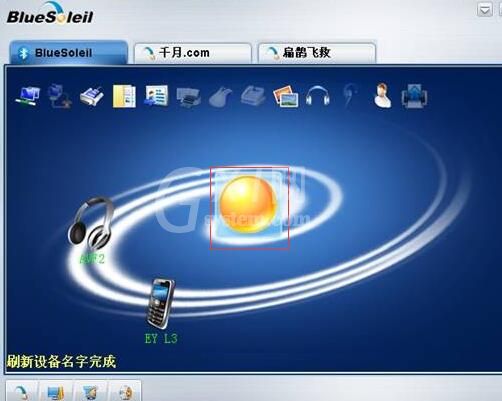Click the Bluetooth Printer service icon
This screenshot has width=502, height=401.
point(188,97)
